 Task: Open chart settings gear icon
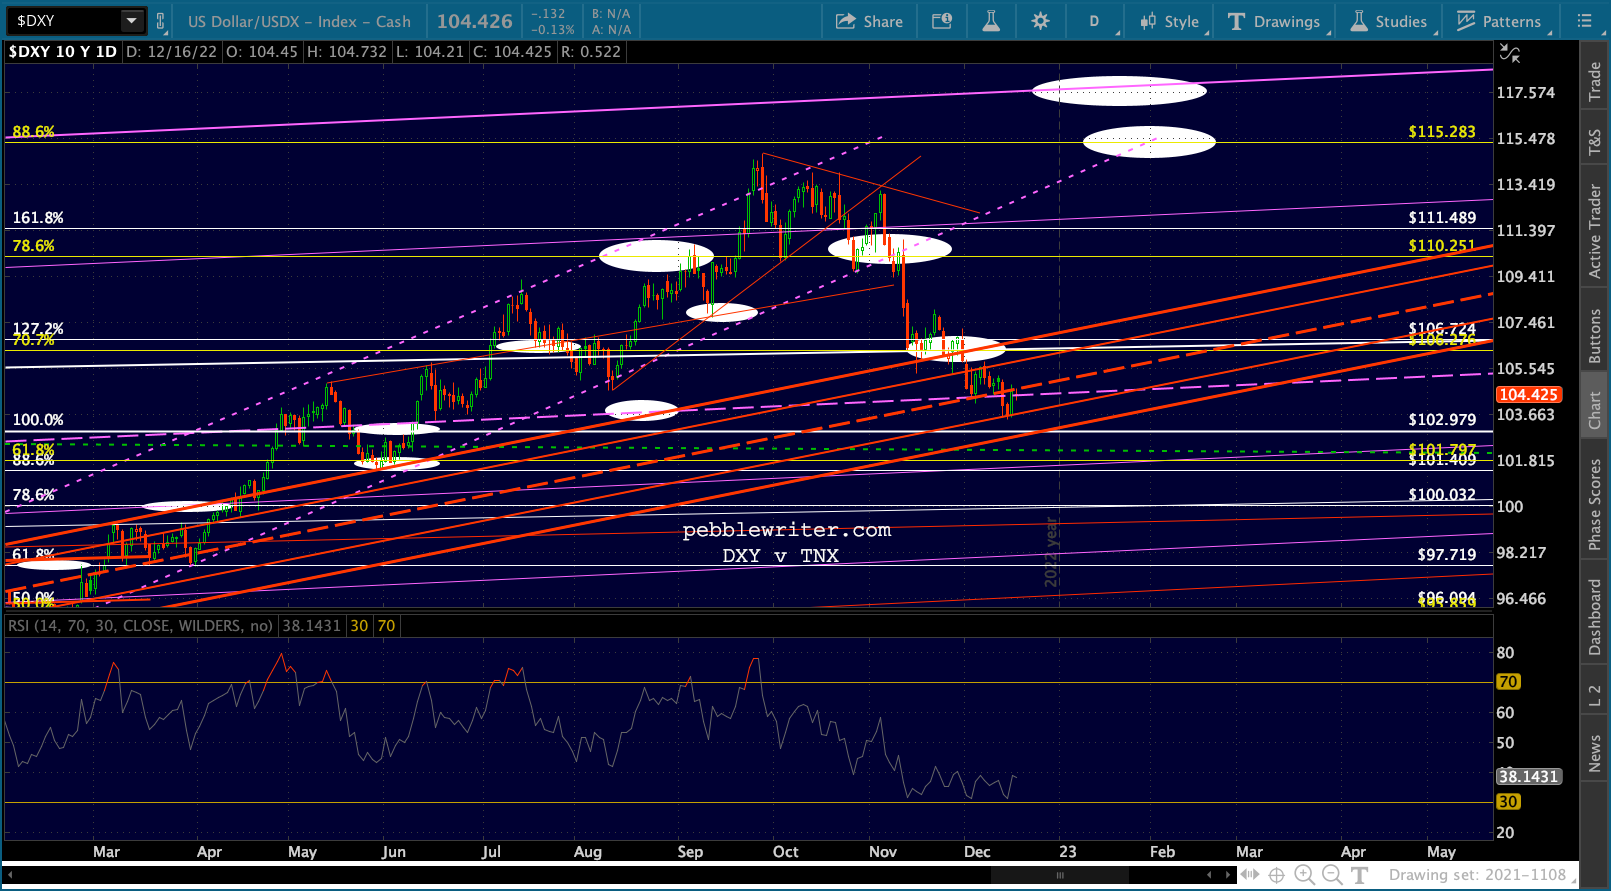1040,21
